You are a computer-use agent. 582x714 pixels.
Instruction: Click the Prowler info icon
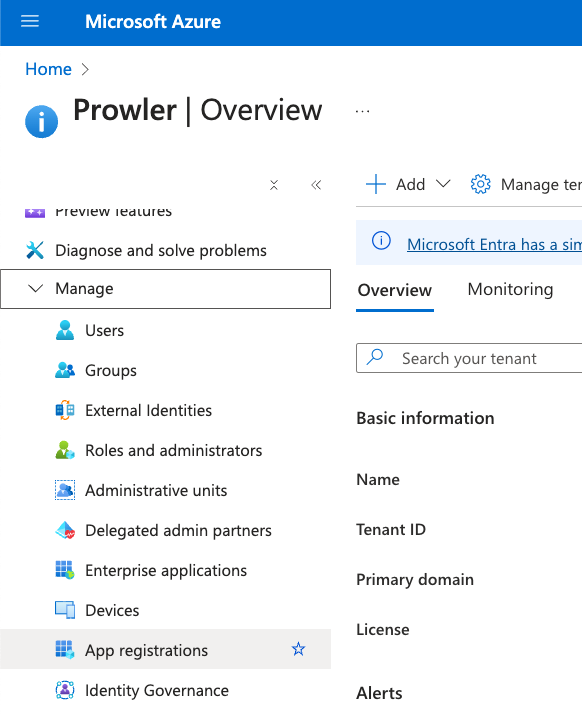click(41, 122)
